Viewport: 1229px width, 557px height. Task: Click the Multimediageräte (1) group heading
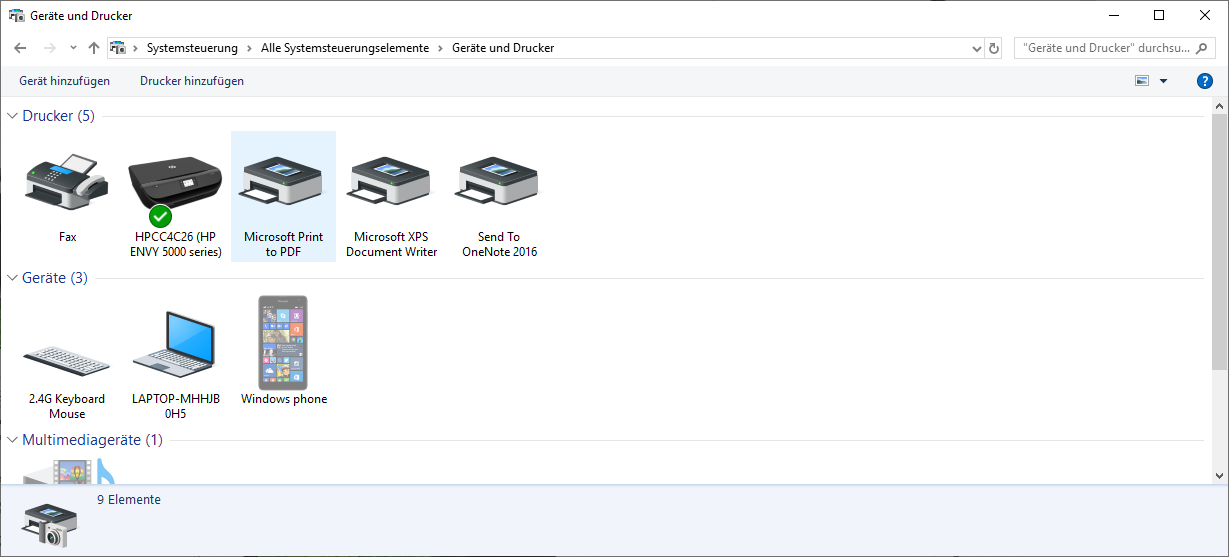92,440
